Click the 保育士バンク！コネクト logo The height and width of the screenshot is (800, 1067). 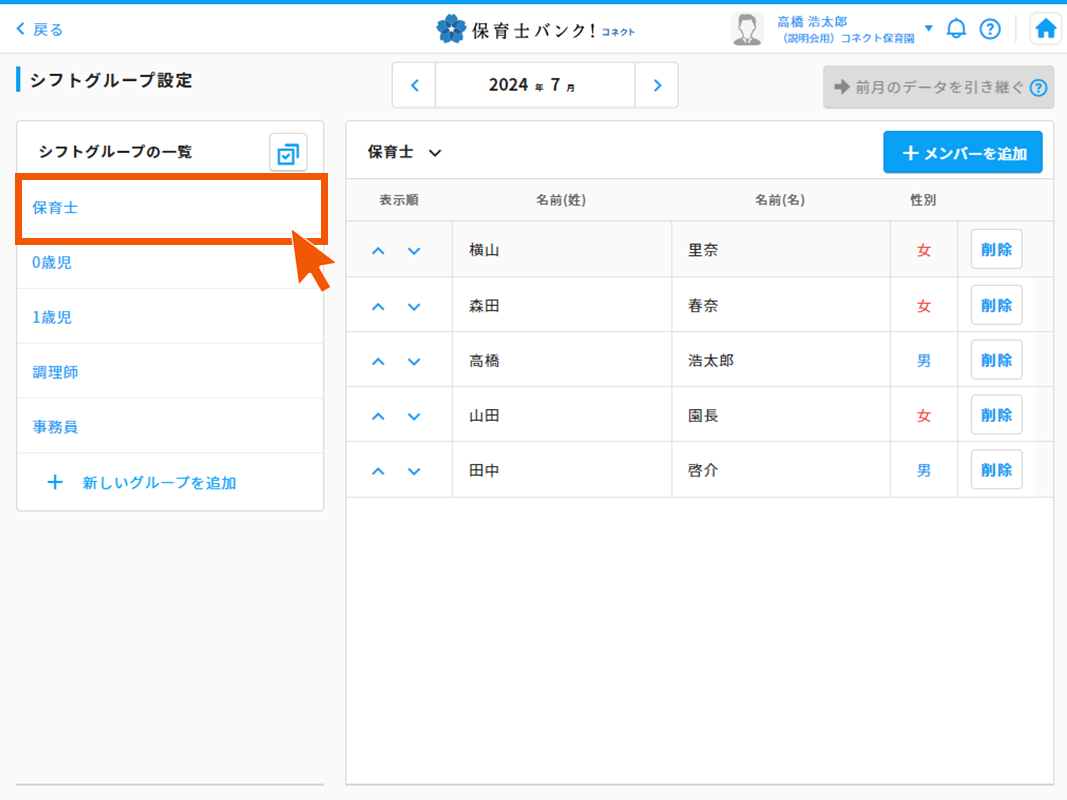pos(533,28)
